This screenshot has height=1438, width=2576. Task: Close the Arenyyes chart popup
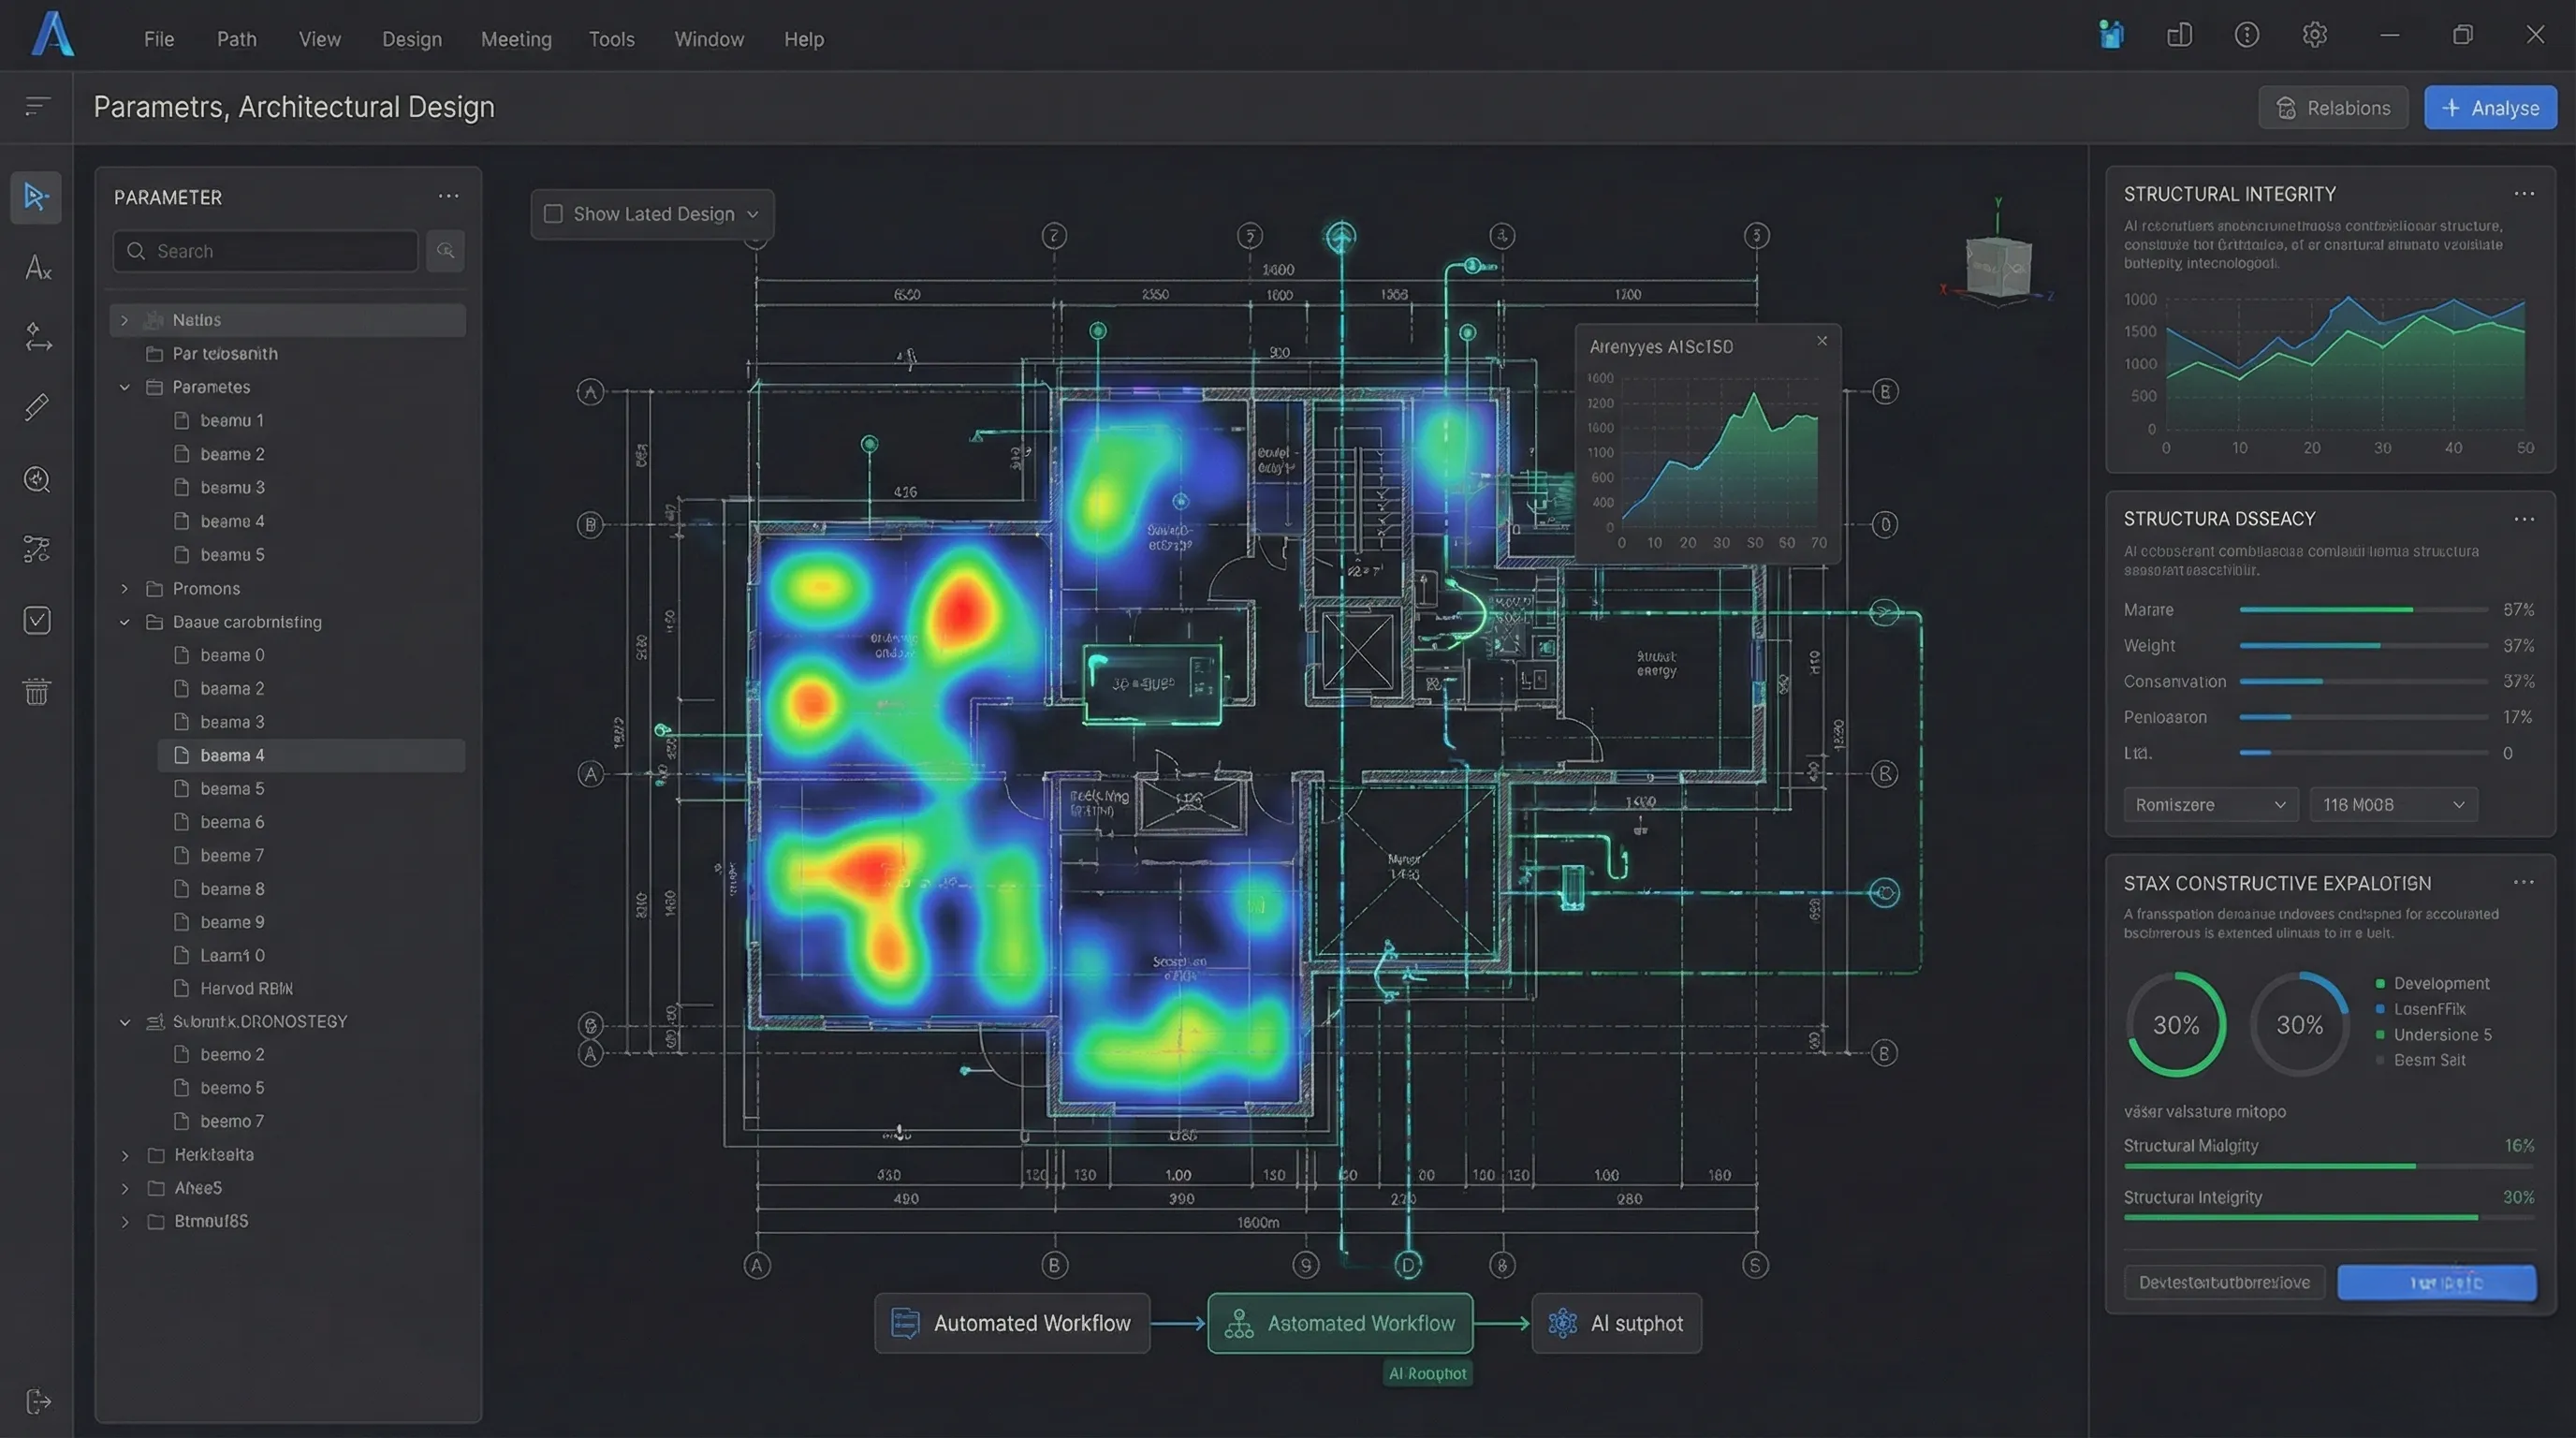pyautogui.click(x=1822, y=341)
